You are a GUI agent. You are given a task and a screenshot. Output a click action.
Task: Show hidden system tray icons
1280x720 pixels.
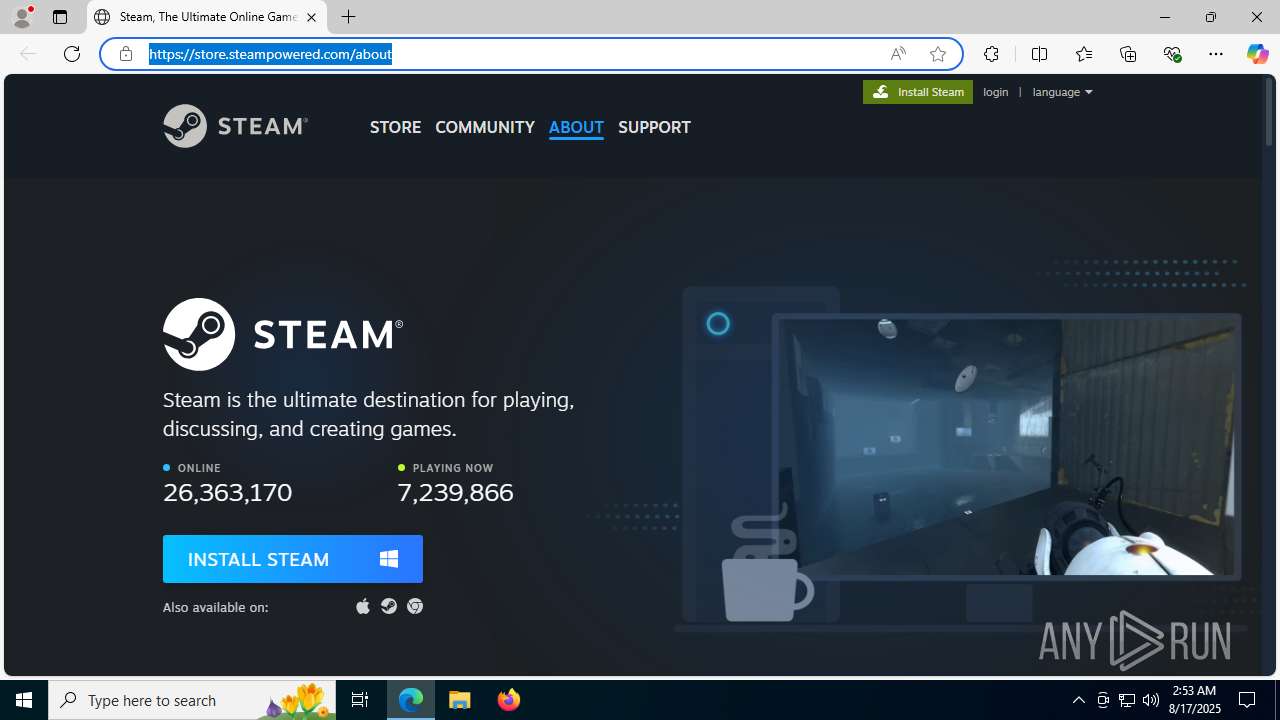pyautogui.click(x=1078, y=700)
